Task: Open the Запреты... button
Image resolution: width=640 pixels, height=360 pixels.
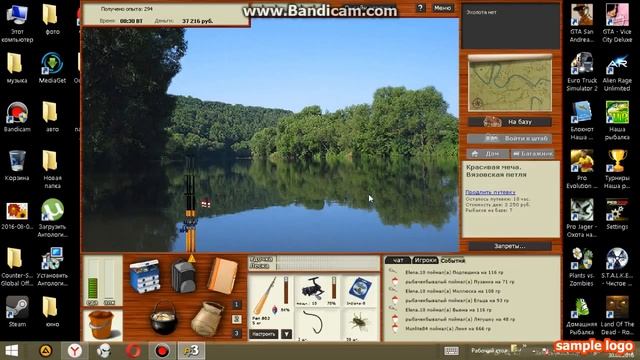Action: [510, 246]
